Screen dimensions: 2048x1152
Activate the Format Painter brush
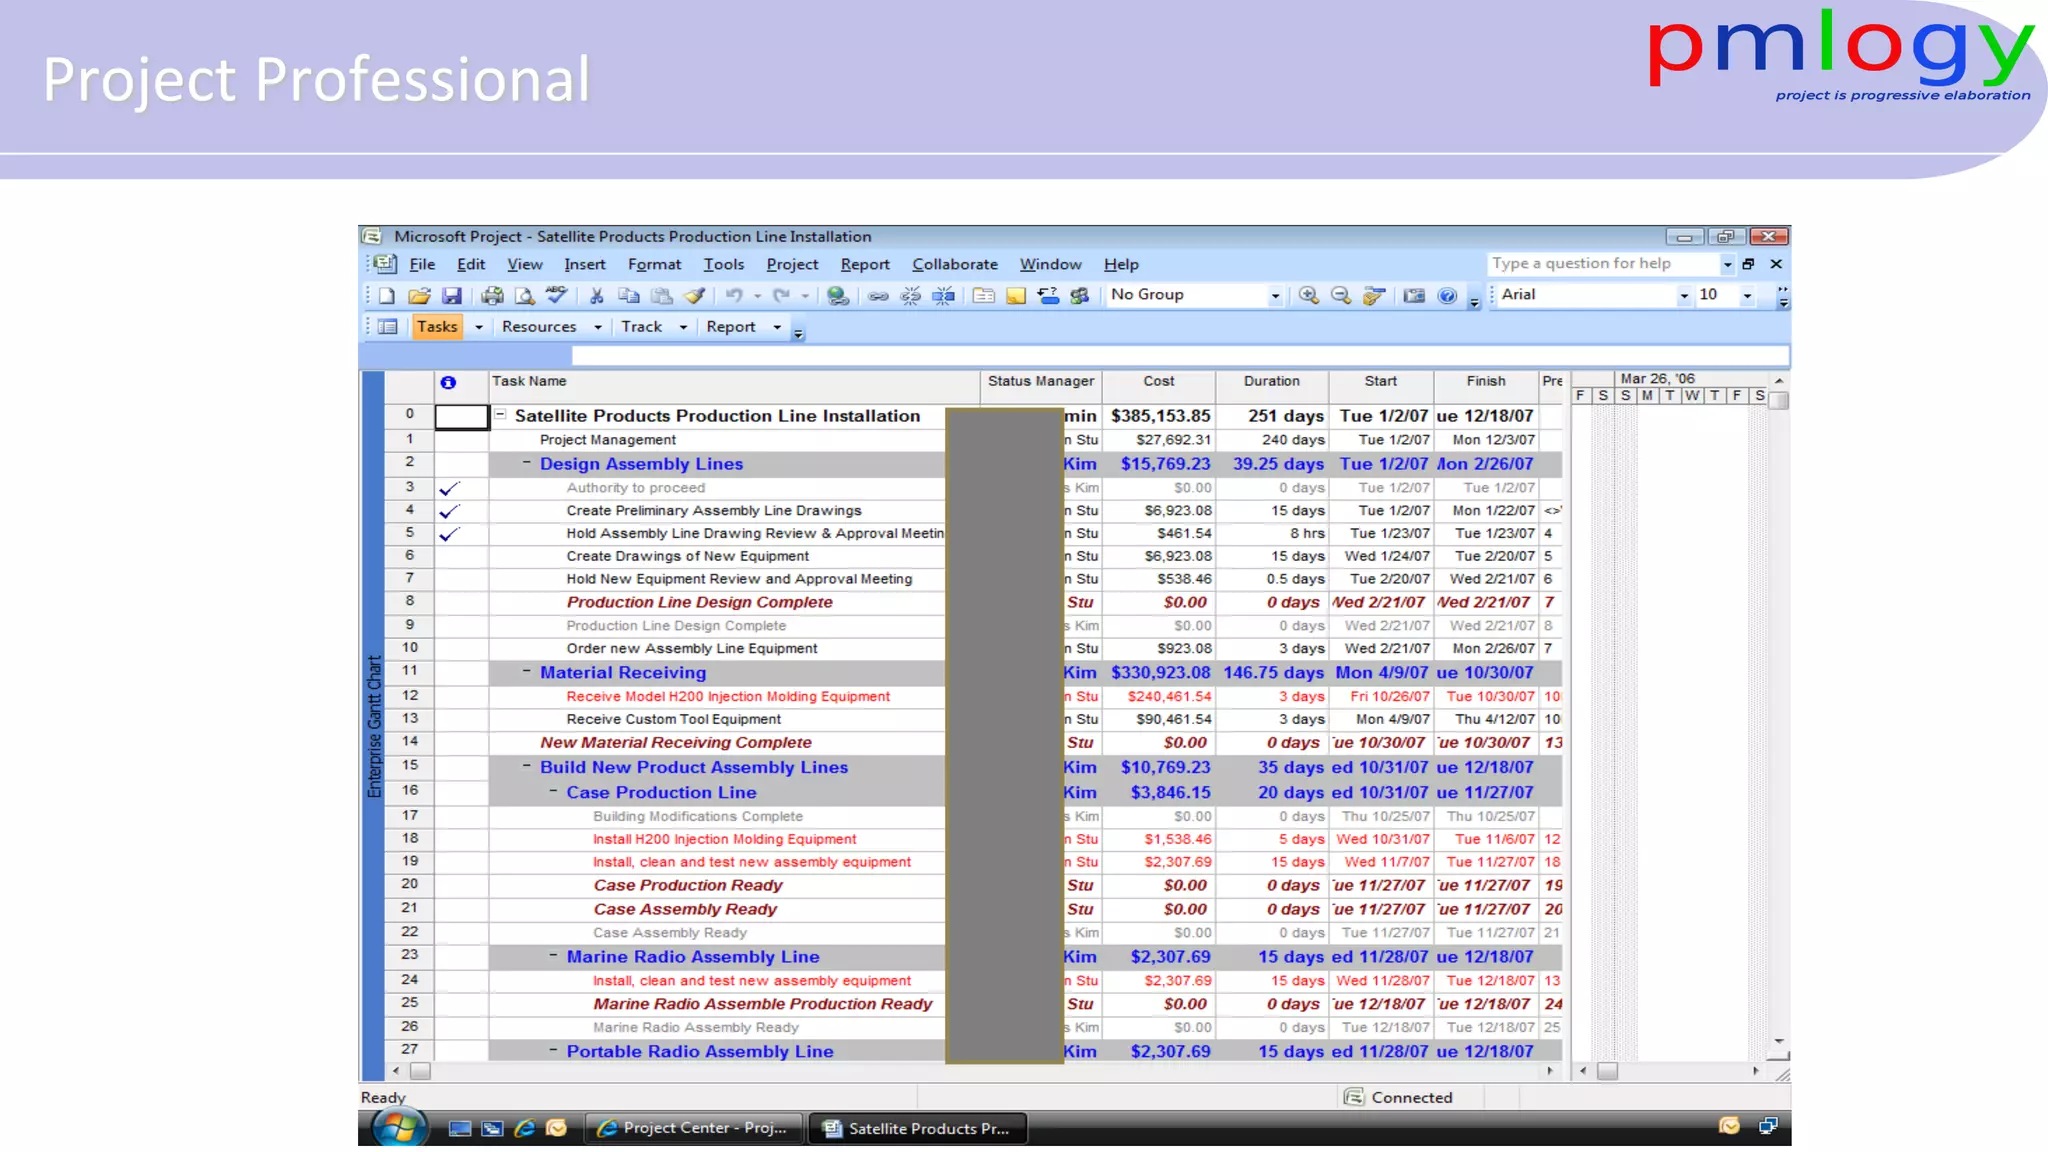tap(694, 295)
